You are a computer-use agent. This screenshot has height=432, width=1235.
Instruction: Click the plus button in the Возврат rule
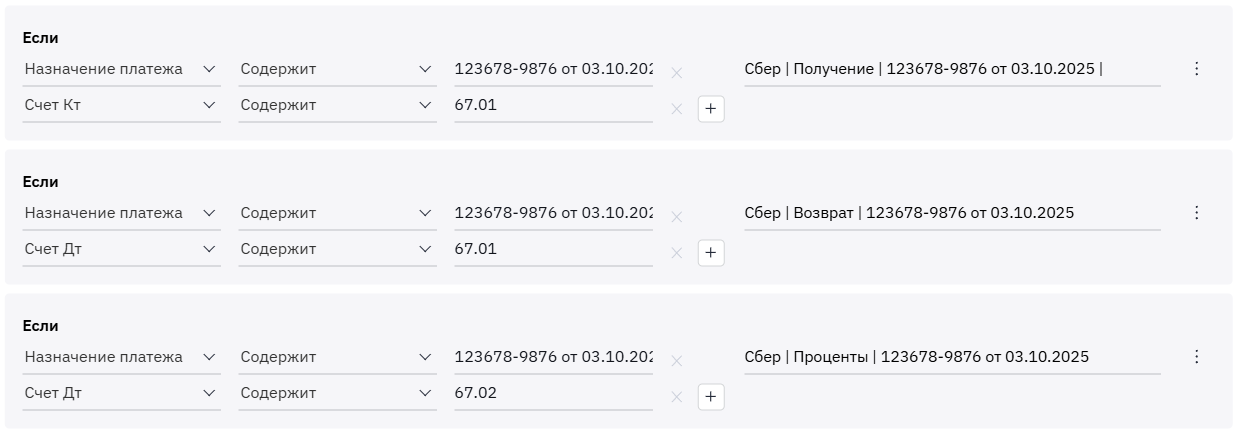point(711,253)
